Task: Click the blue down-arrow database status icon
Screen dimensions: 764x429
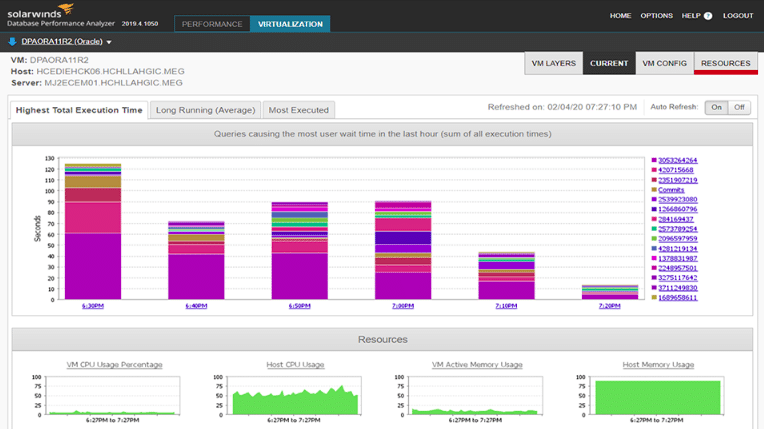Action: coord(12,42)
